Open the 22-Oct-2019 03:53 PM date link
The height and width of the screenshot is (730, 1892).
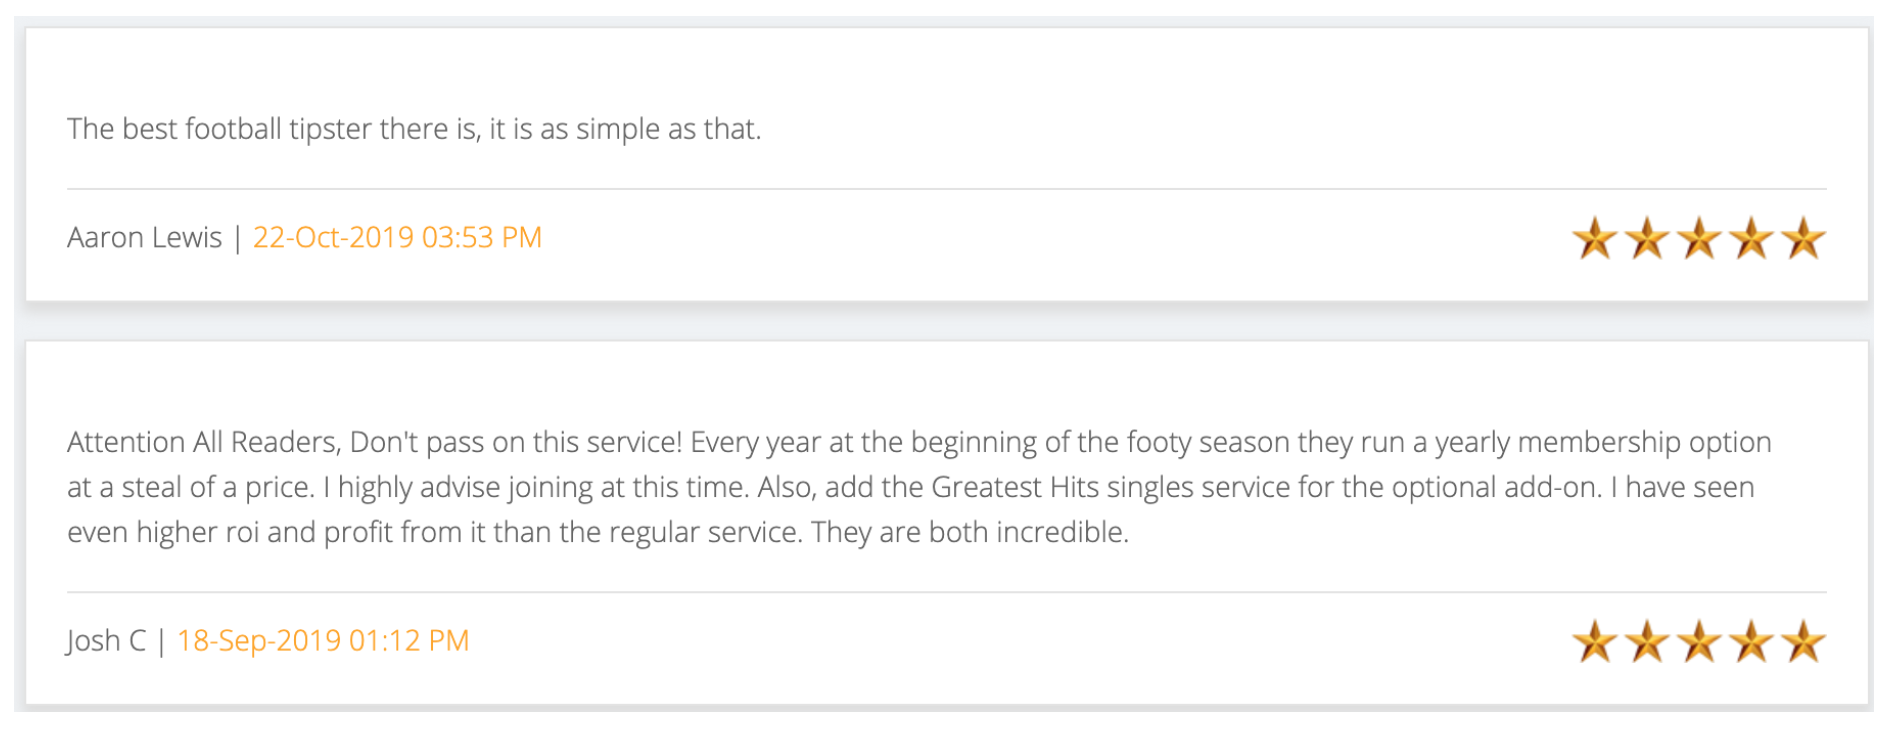pos(397,238)
